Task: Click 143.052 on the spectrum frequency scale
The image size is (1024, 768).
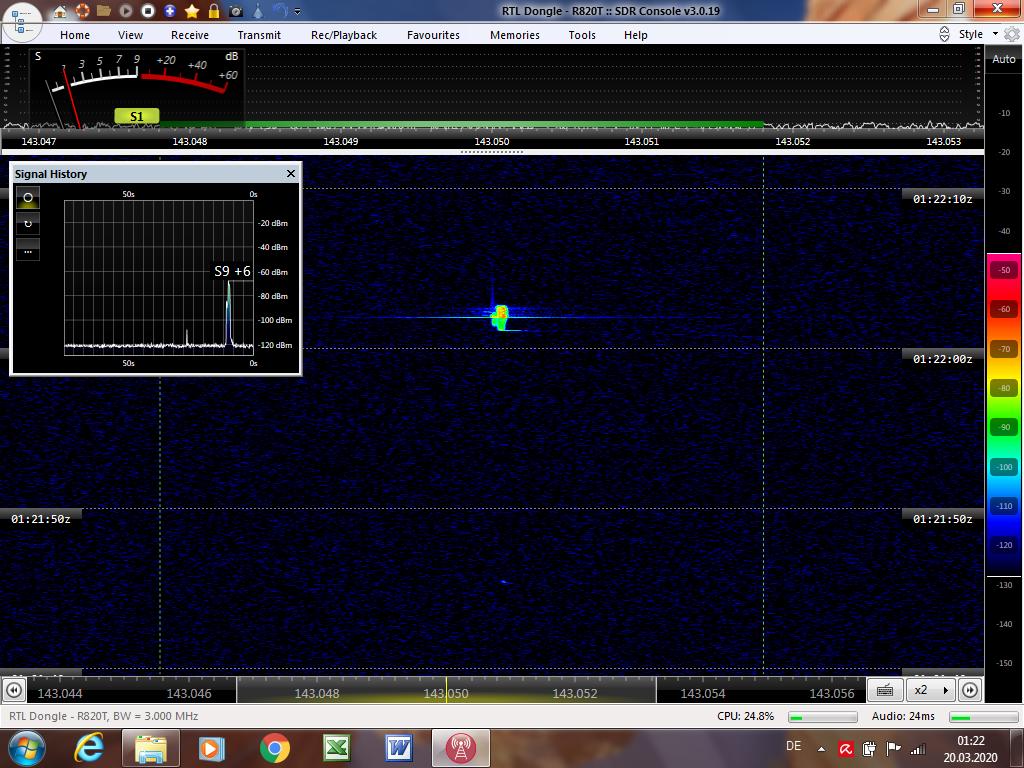Action: 792,141
